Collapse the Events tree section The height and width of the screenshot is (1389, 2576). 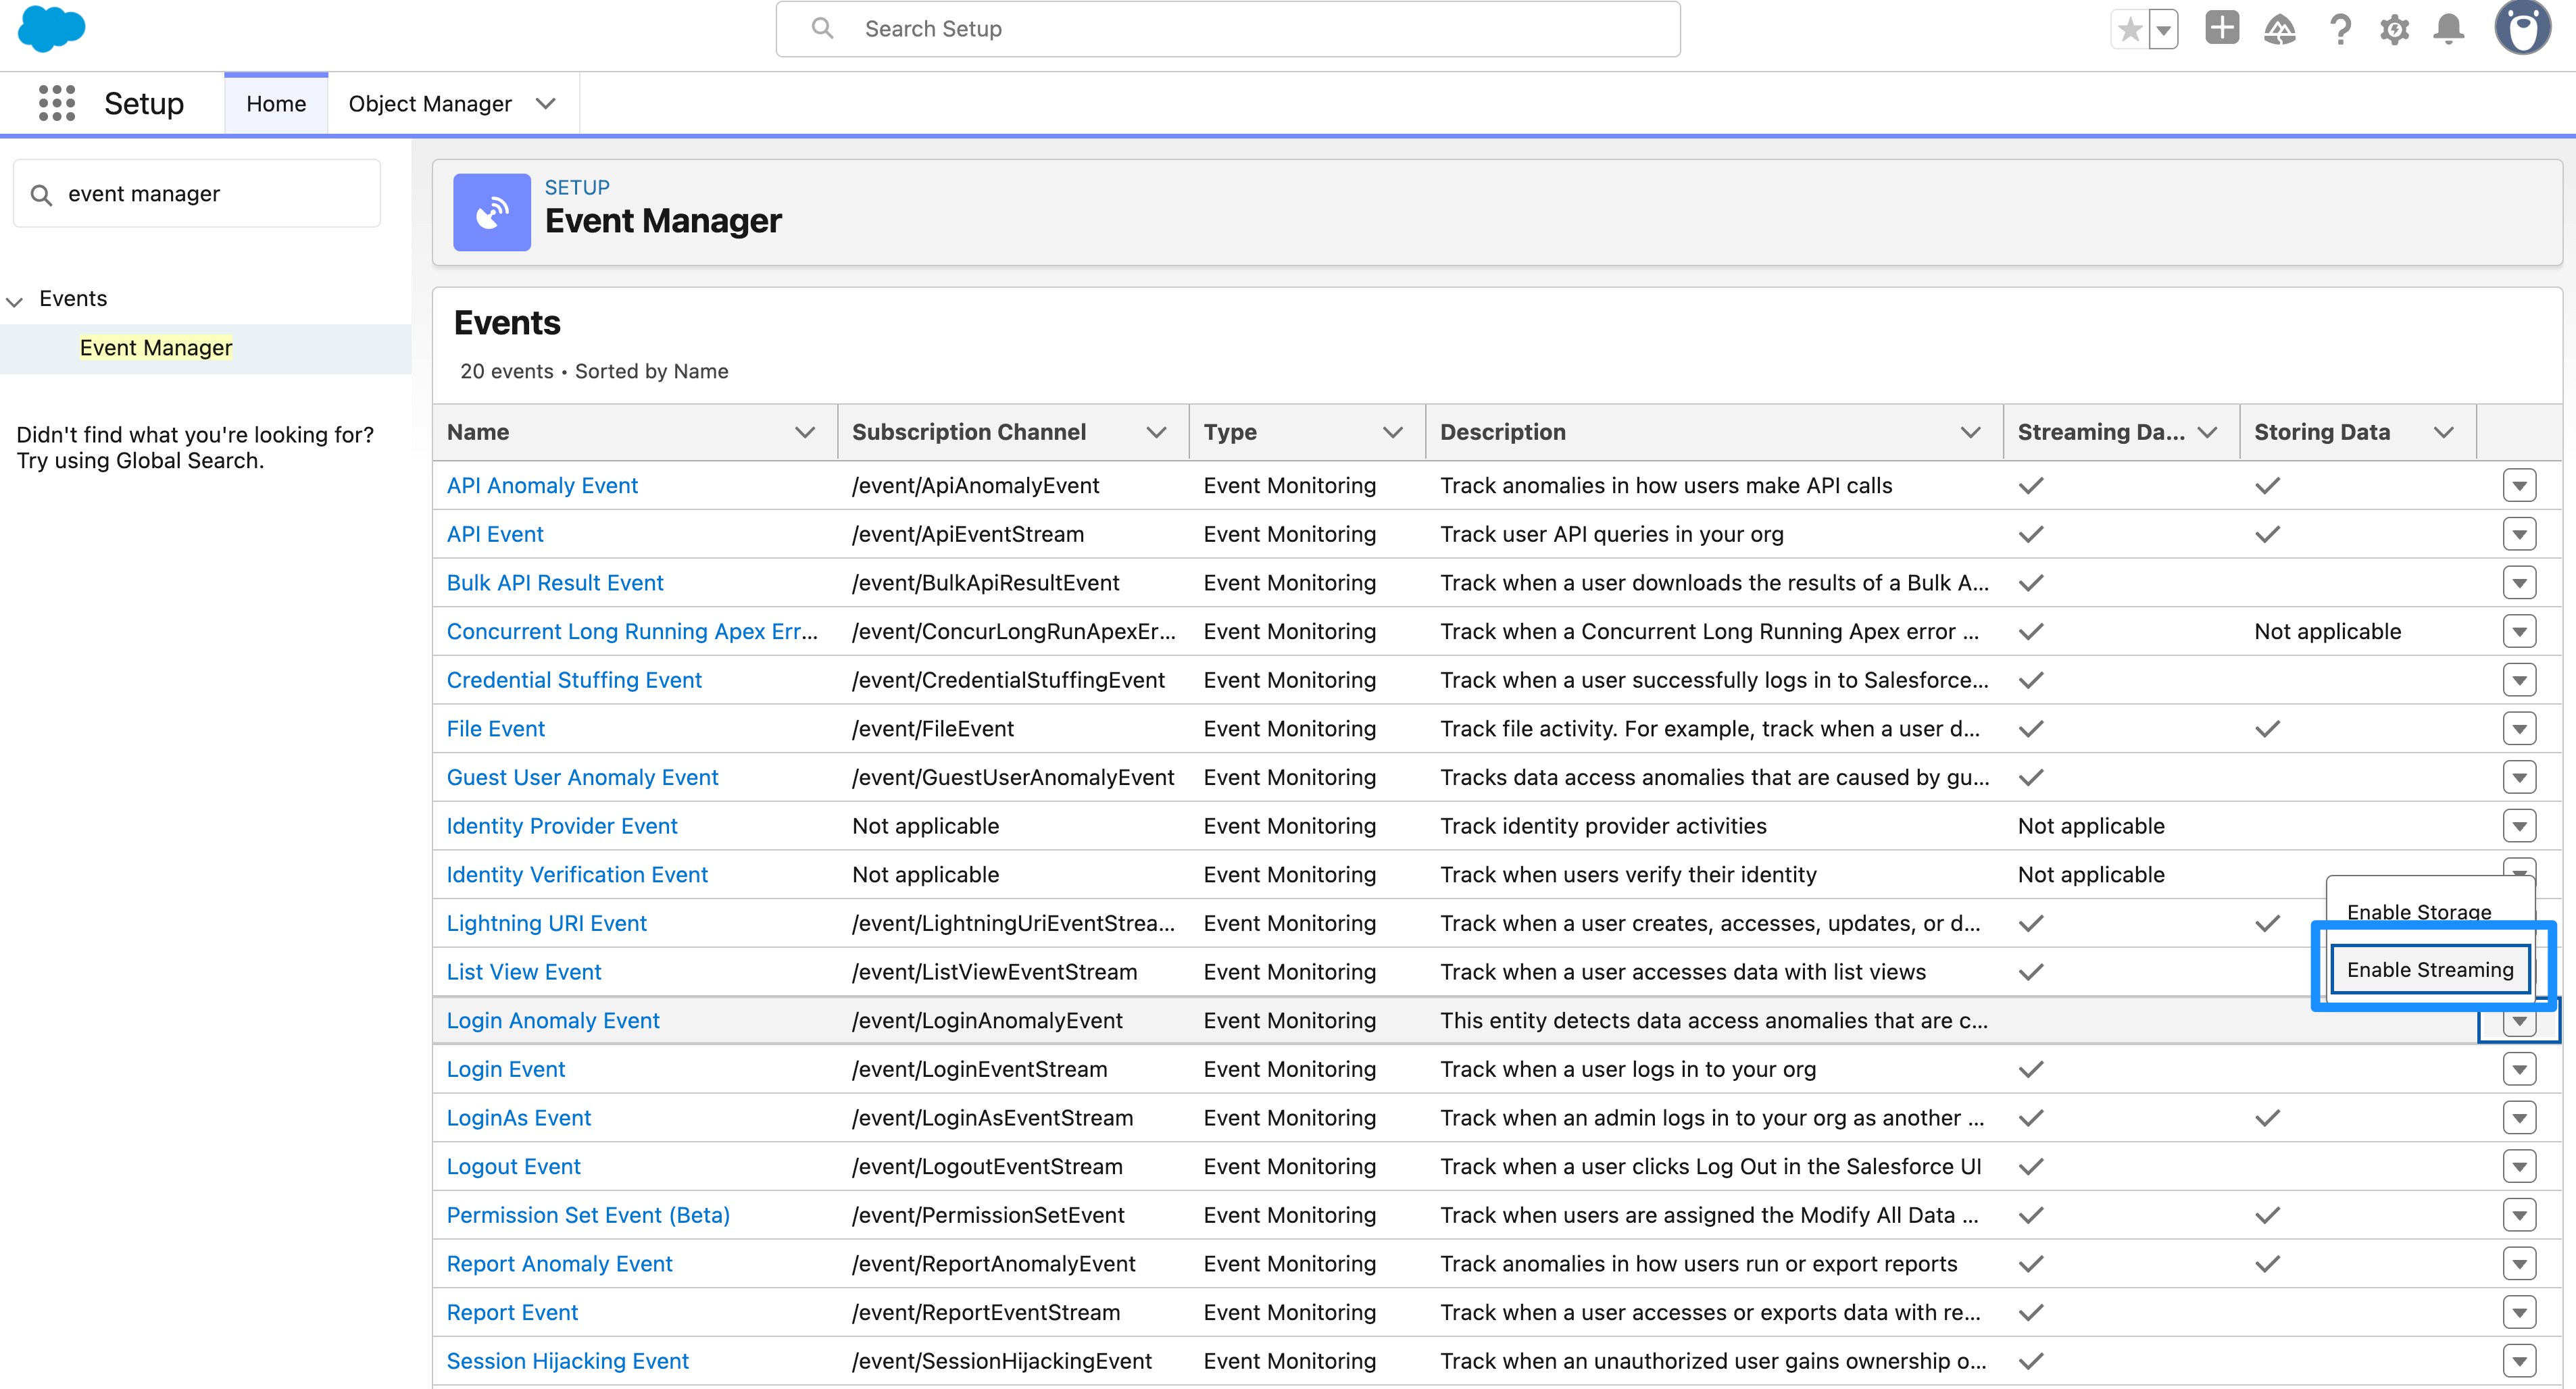[15, 300]
